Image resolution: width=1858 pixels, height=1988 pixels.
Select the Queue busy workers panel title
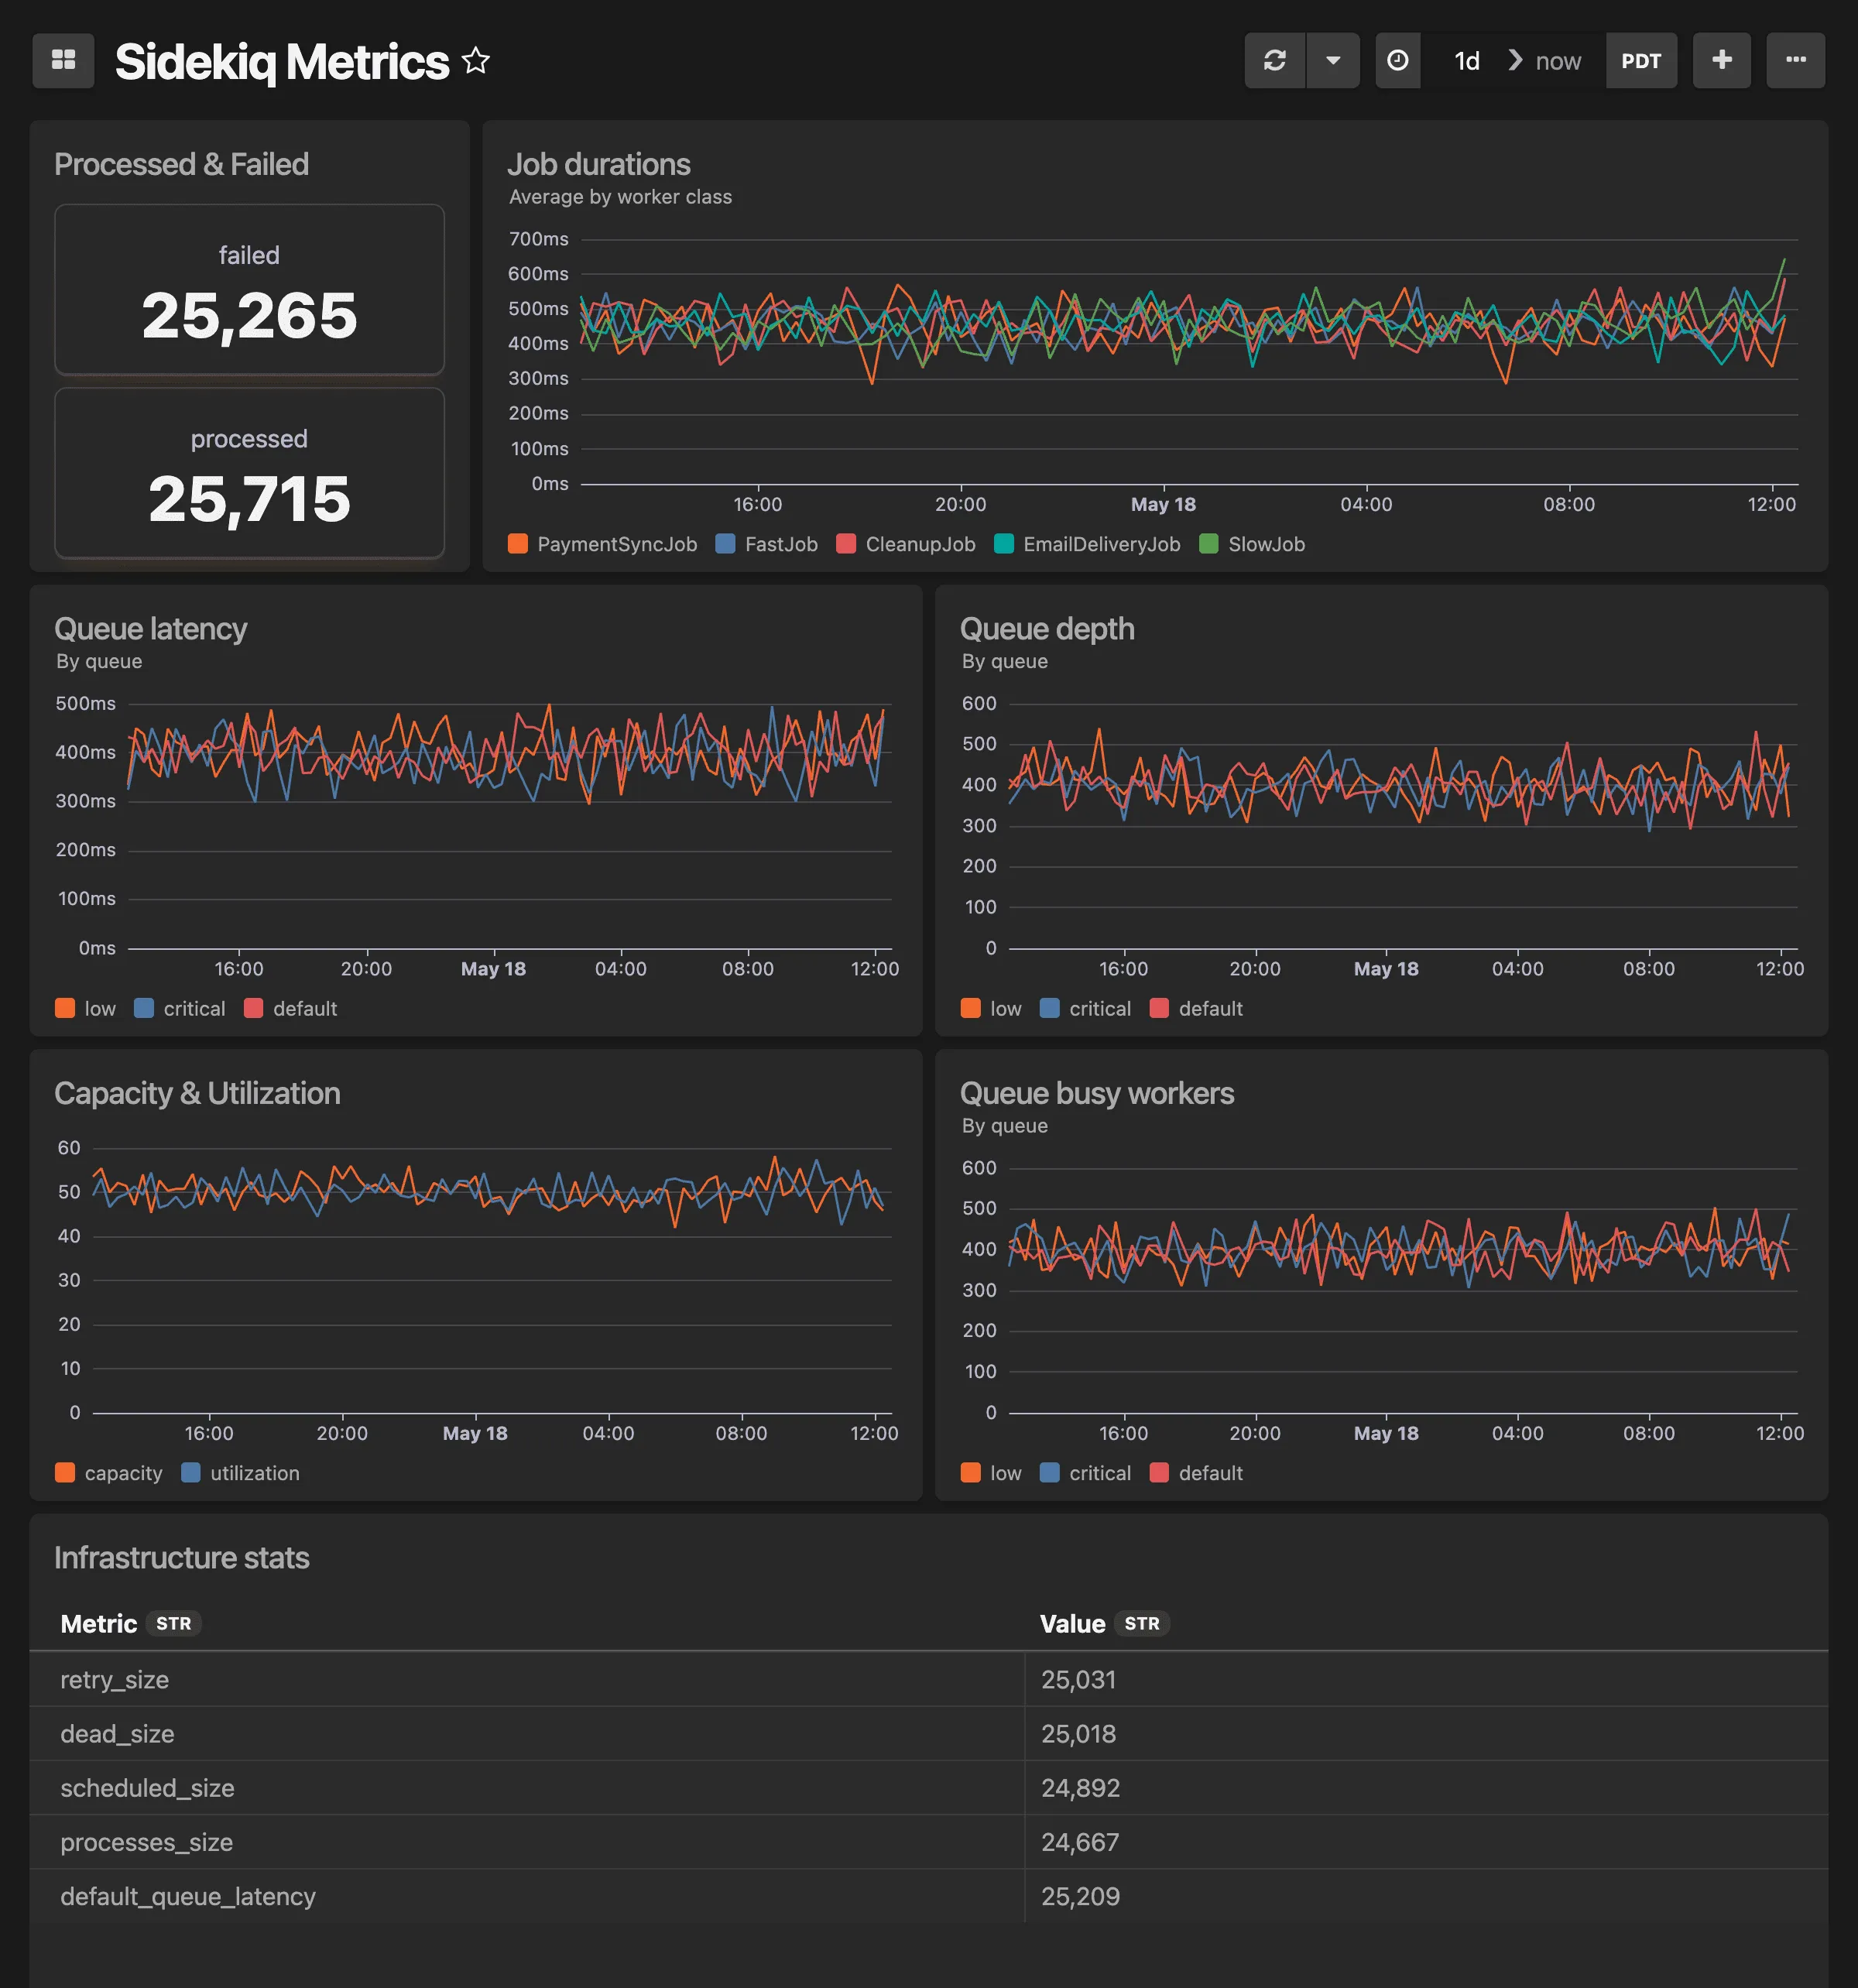(x=1097, y=1092)
